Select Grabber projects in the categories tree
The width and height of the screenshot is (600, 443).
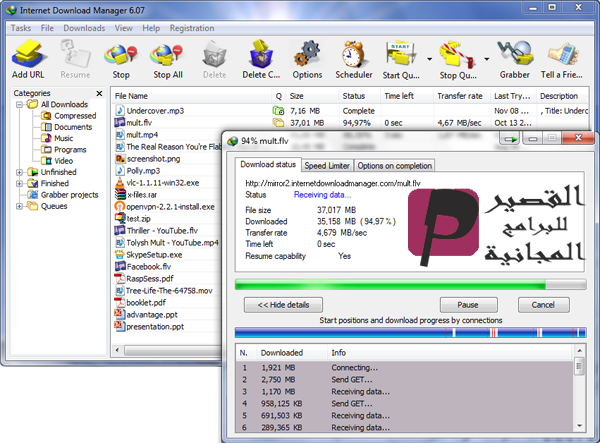(63, 195)
